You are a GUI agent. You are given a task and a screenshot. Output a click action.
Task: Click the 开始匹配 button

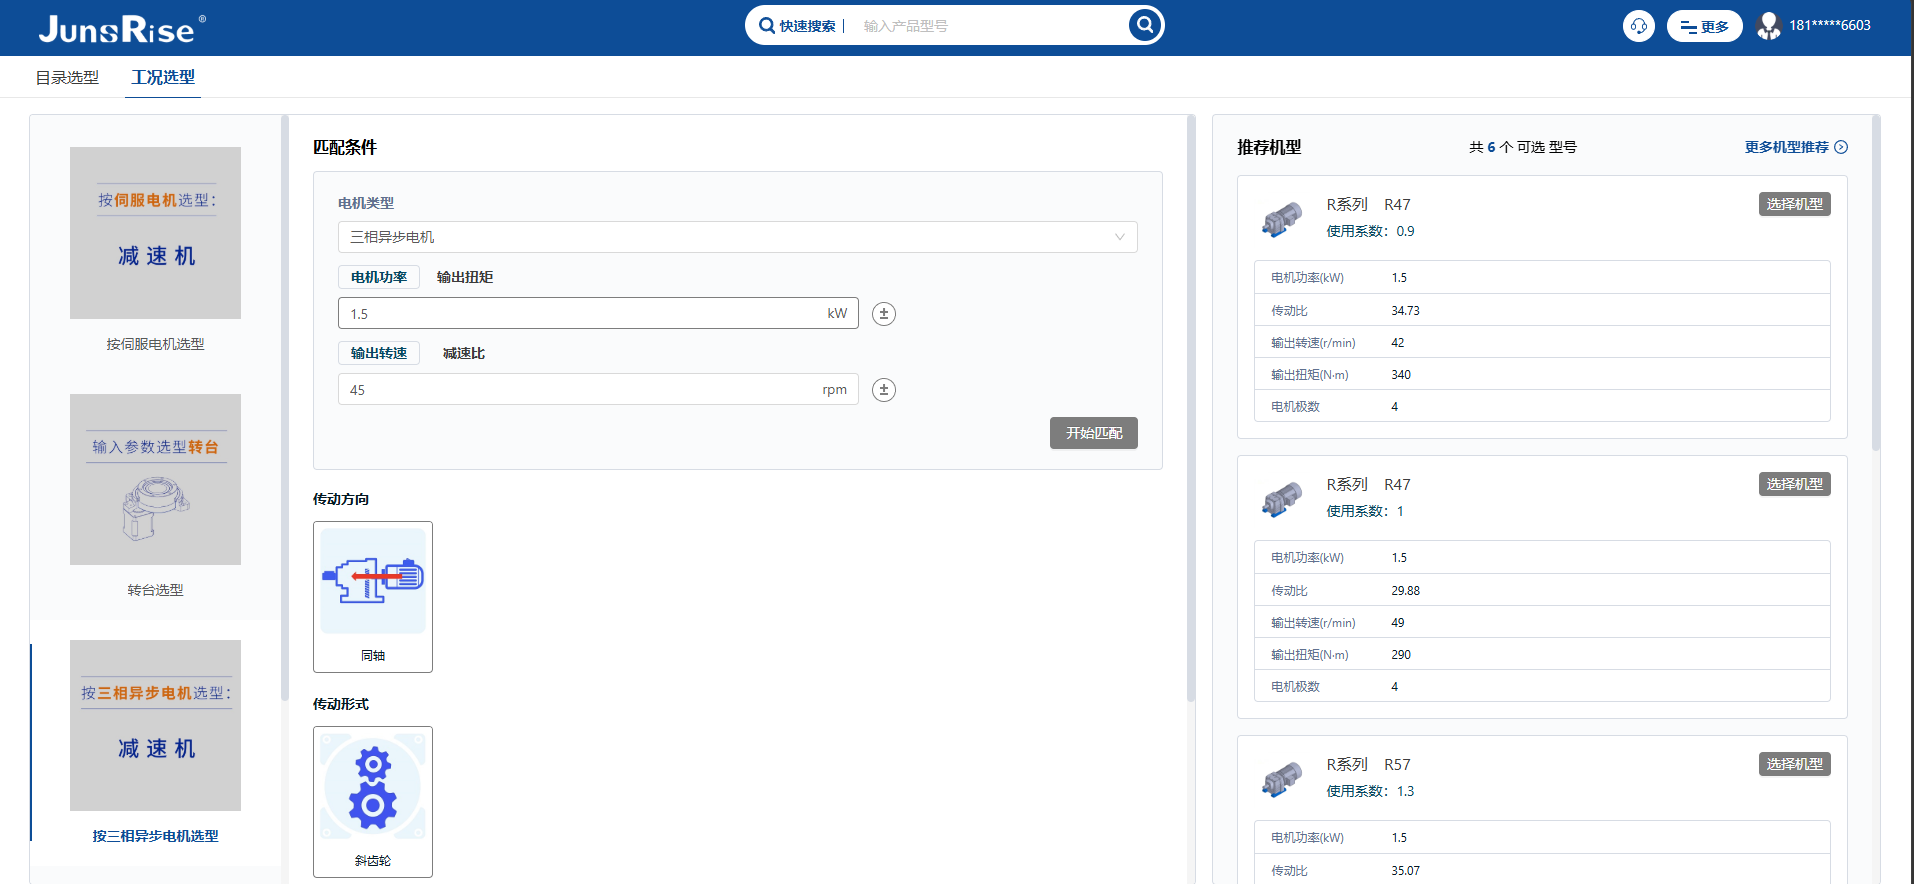point(1094,433)
